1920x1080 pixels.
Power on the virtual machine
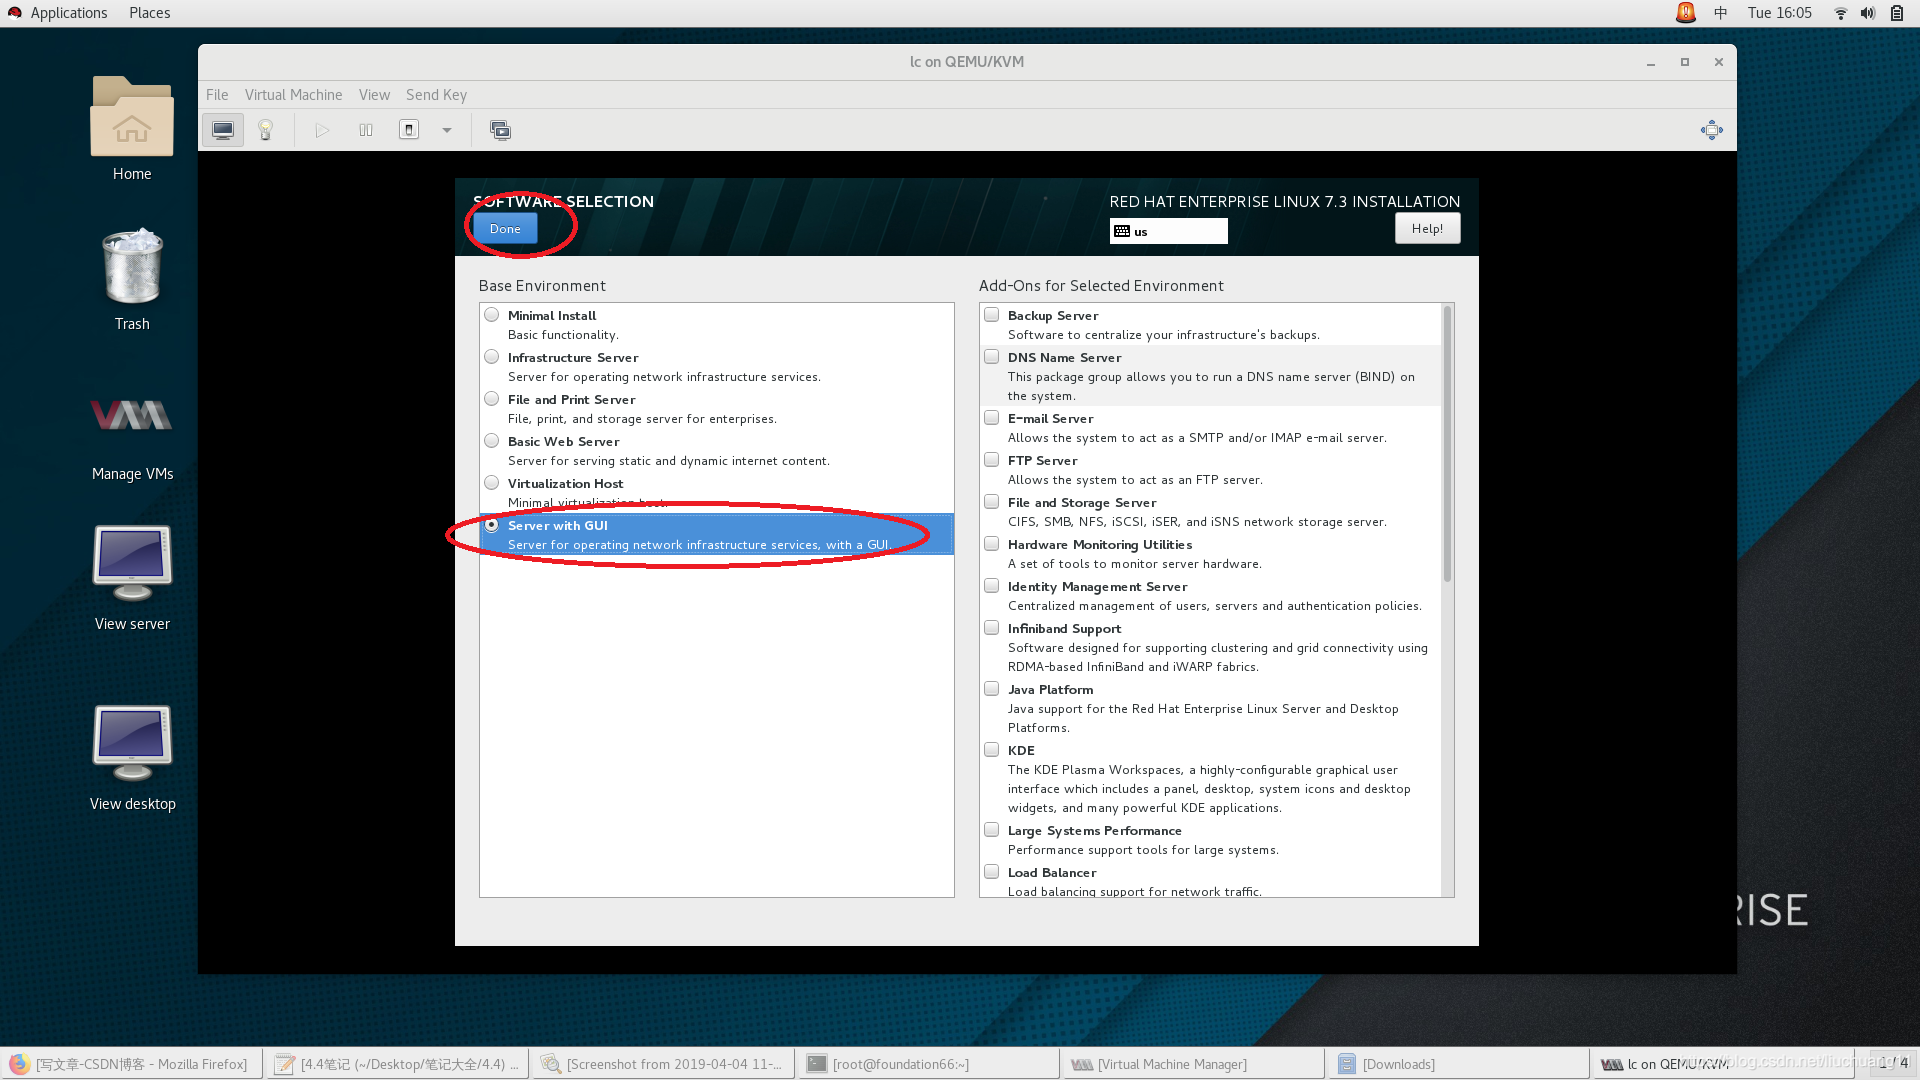pyautogui.click(x=322, y=130)
